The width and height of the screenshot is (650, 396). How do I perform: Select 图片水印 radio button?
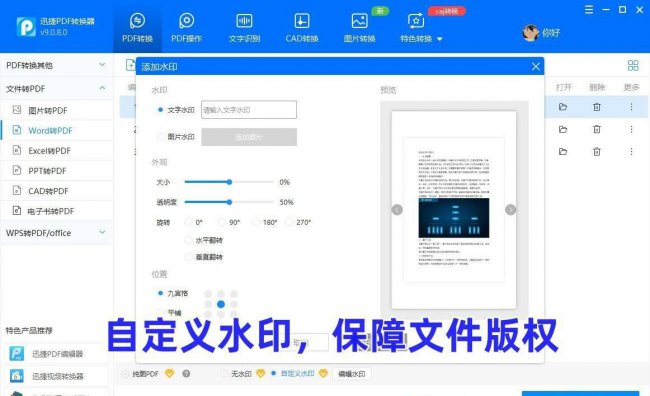(x=160, y=136)
